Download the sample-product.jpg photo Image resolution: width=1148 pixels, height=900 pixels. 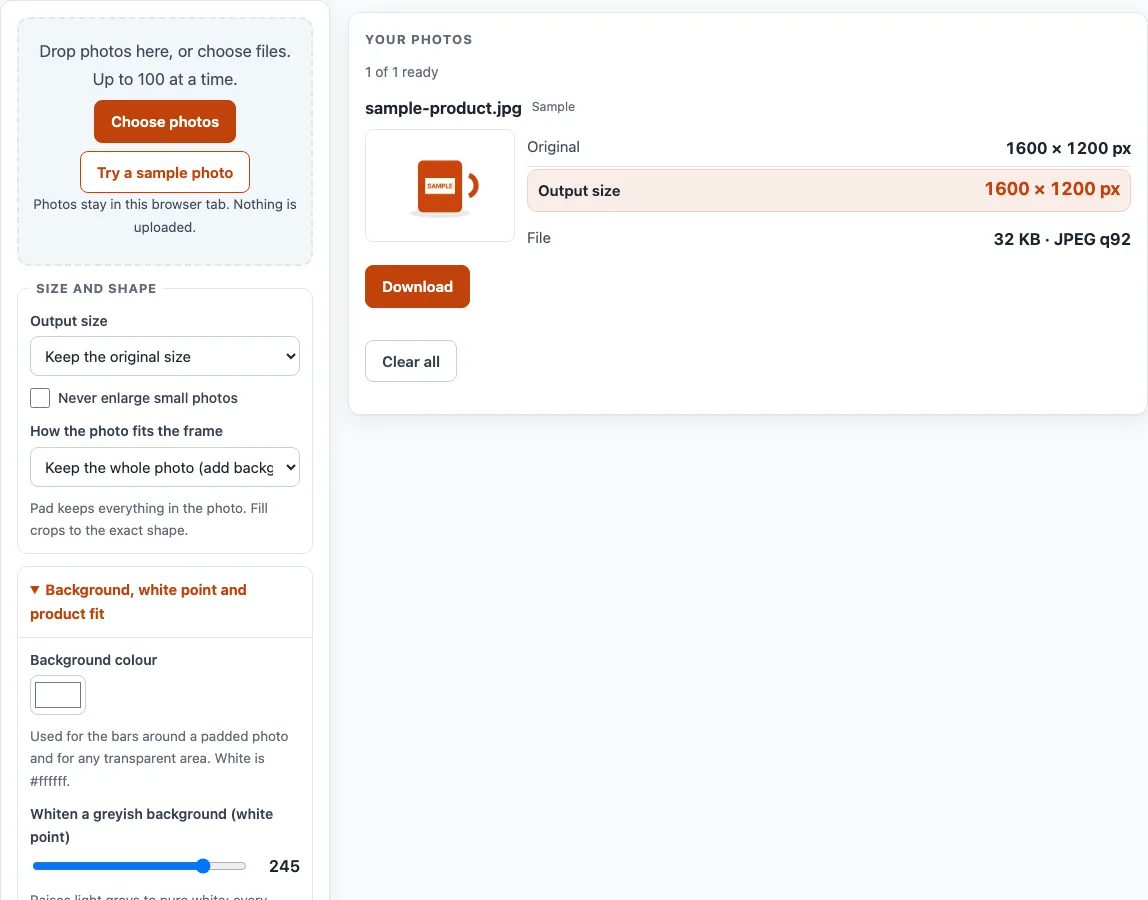pos(417,286)
